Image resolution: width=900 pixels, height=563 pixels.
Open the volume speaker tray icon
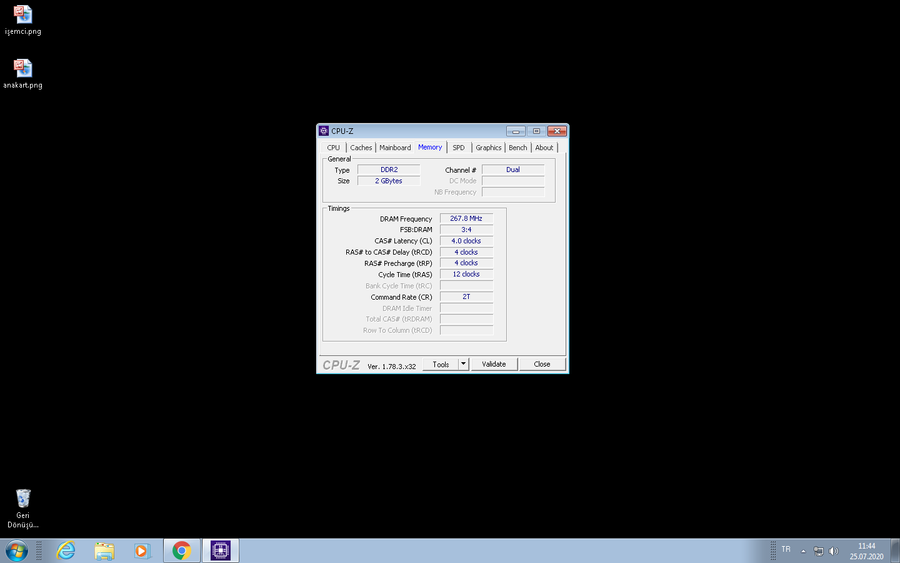pyautogui.click(x=833, y=551)
